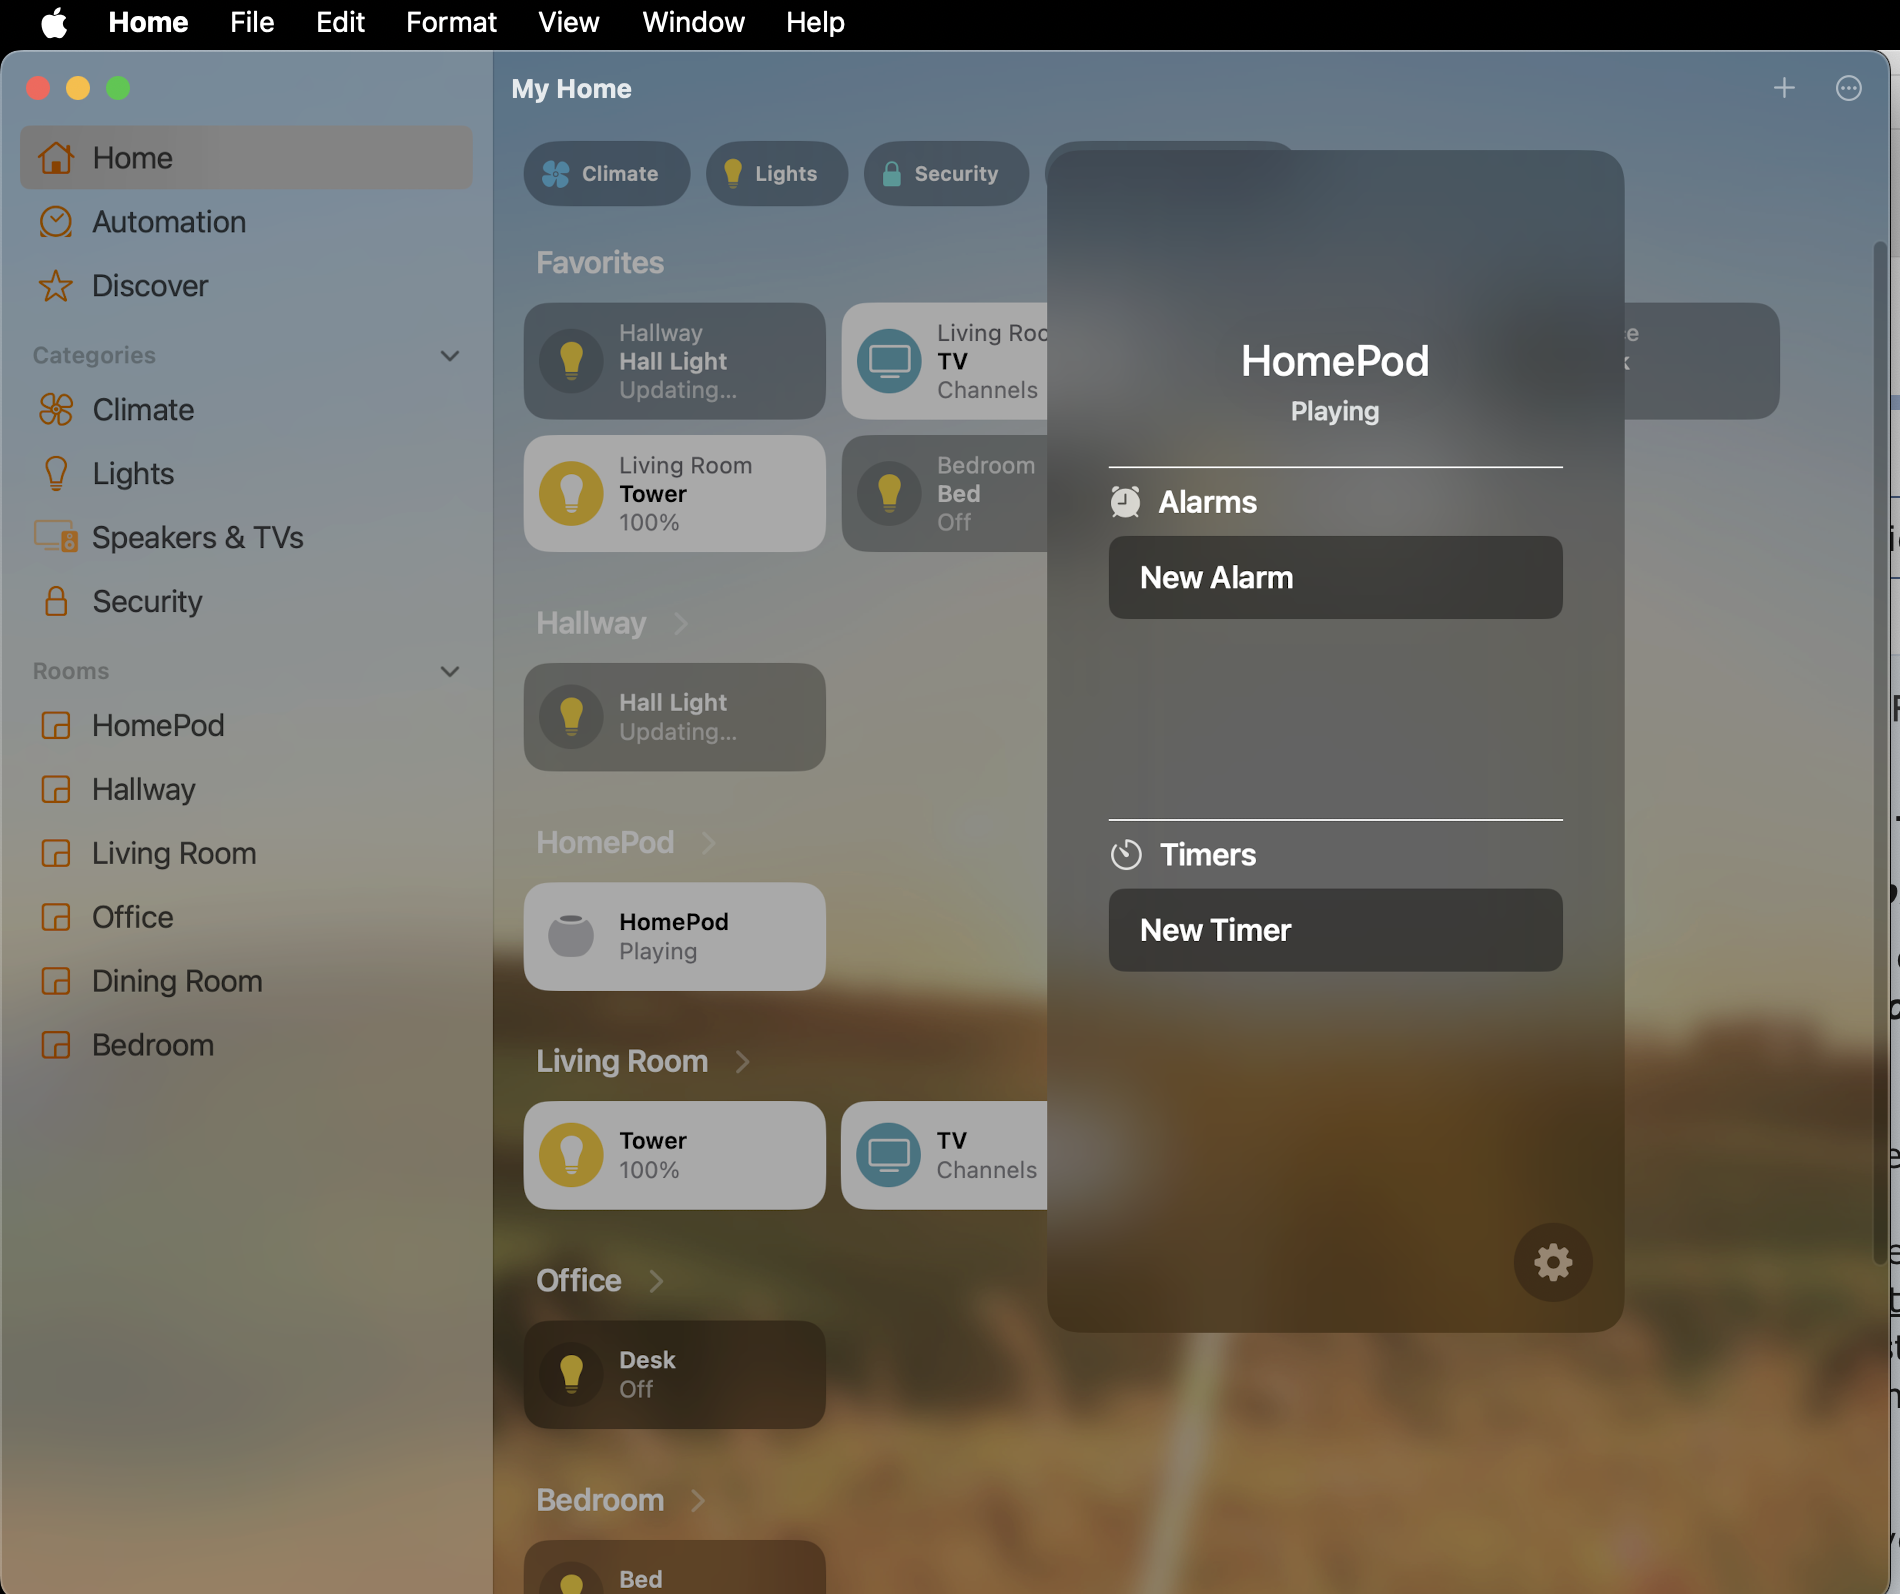Click bulb icon in Lights pill
Image resolution: width=1900 pixels, height=1594 pixels.
[x=733, y=174]
